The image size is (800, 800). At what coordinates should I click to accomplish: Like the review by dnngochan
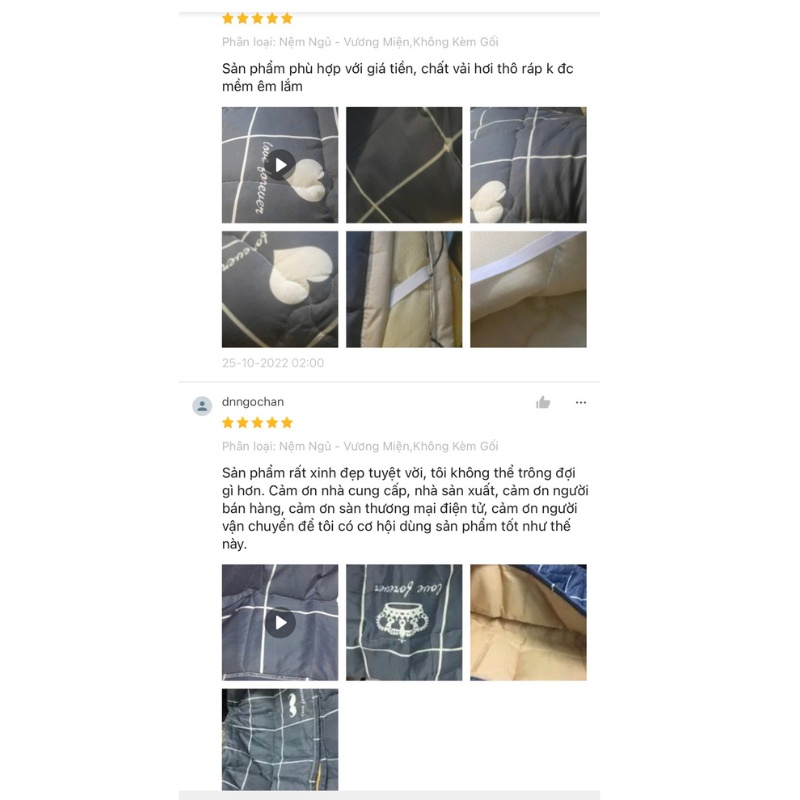pos(543,403)
